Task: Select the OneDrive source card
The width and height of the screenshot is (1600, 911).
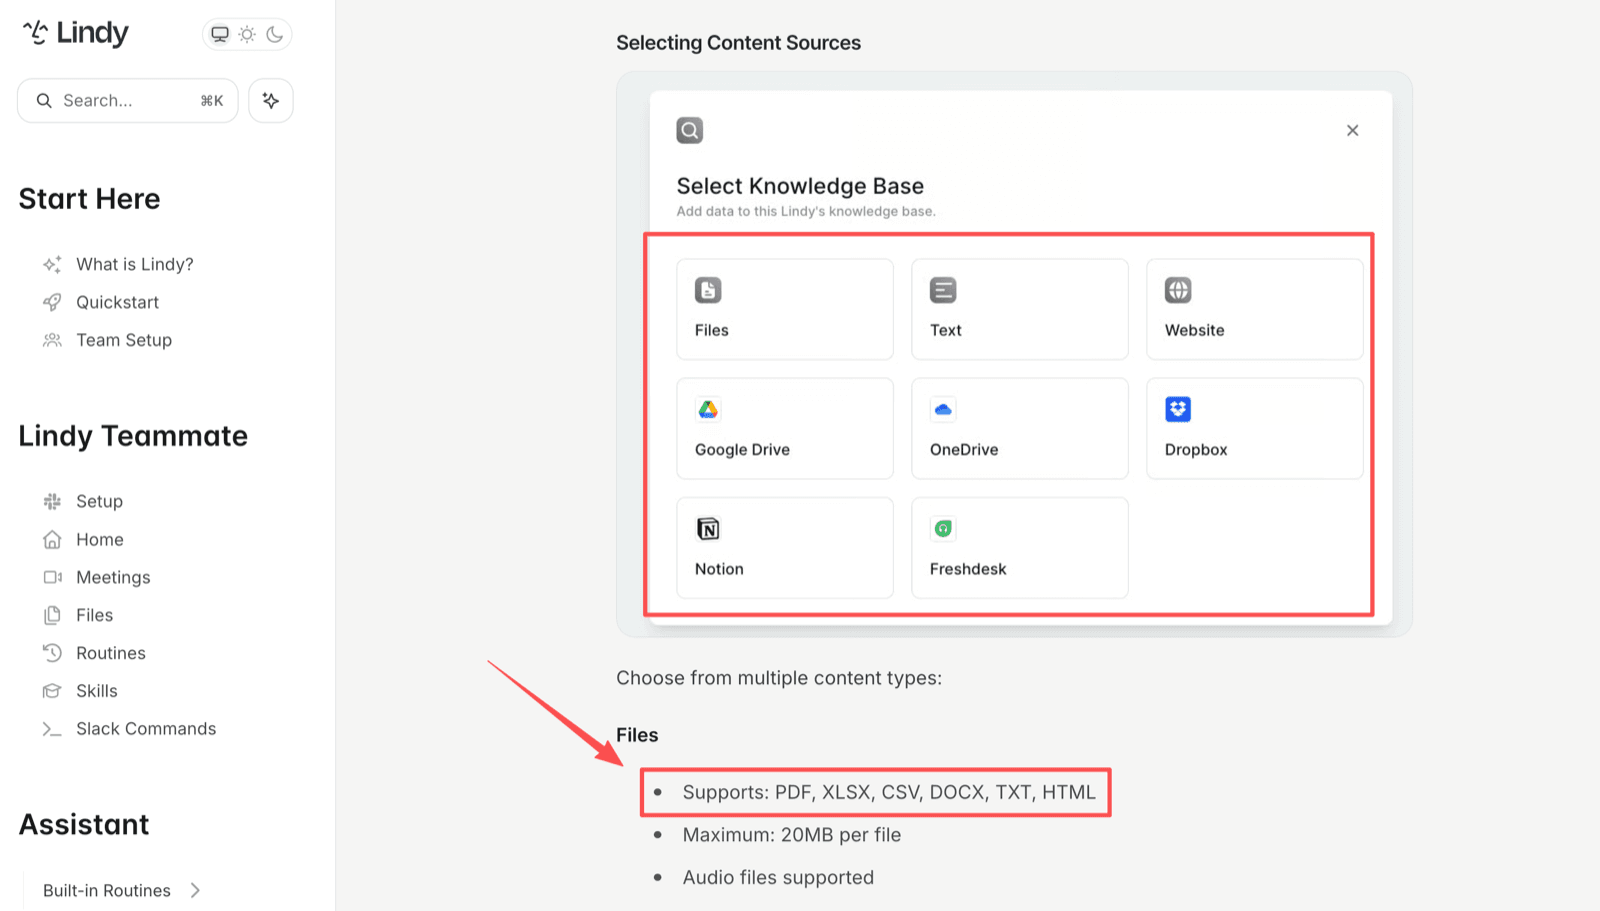Action: 1020,428
